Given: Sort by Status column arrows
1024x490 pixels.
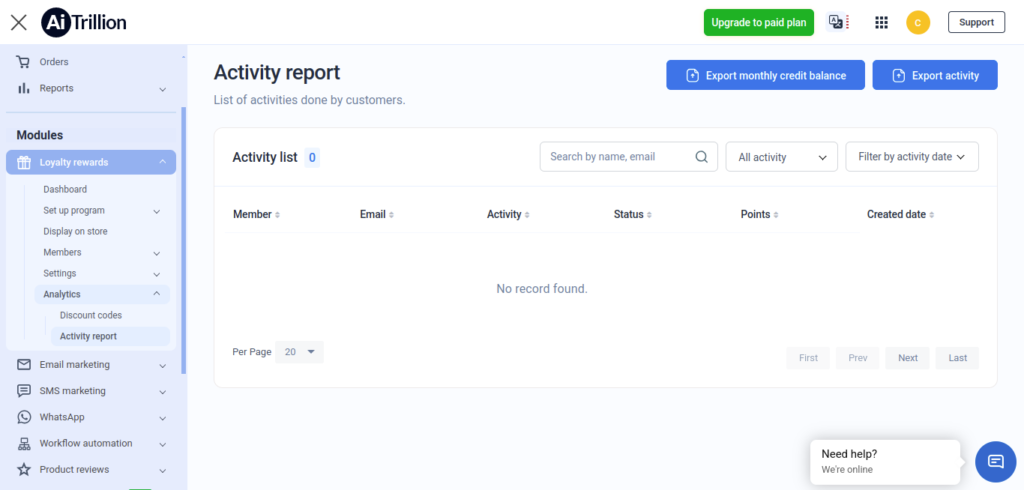Looking at the screenshot, I should (649, 215).
